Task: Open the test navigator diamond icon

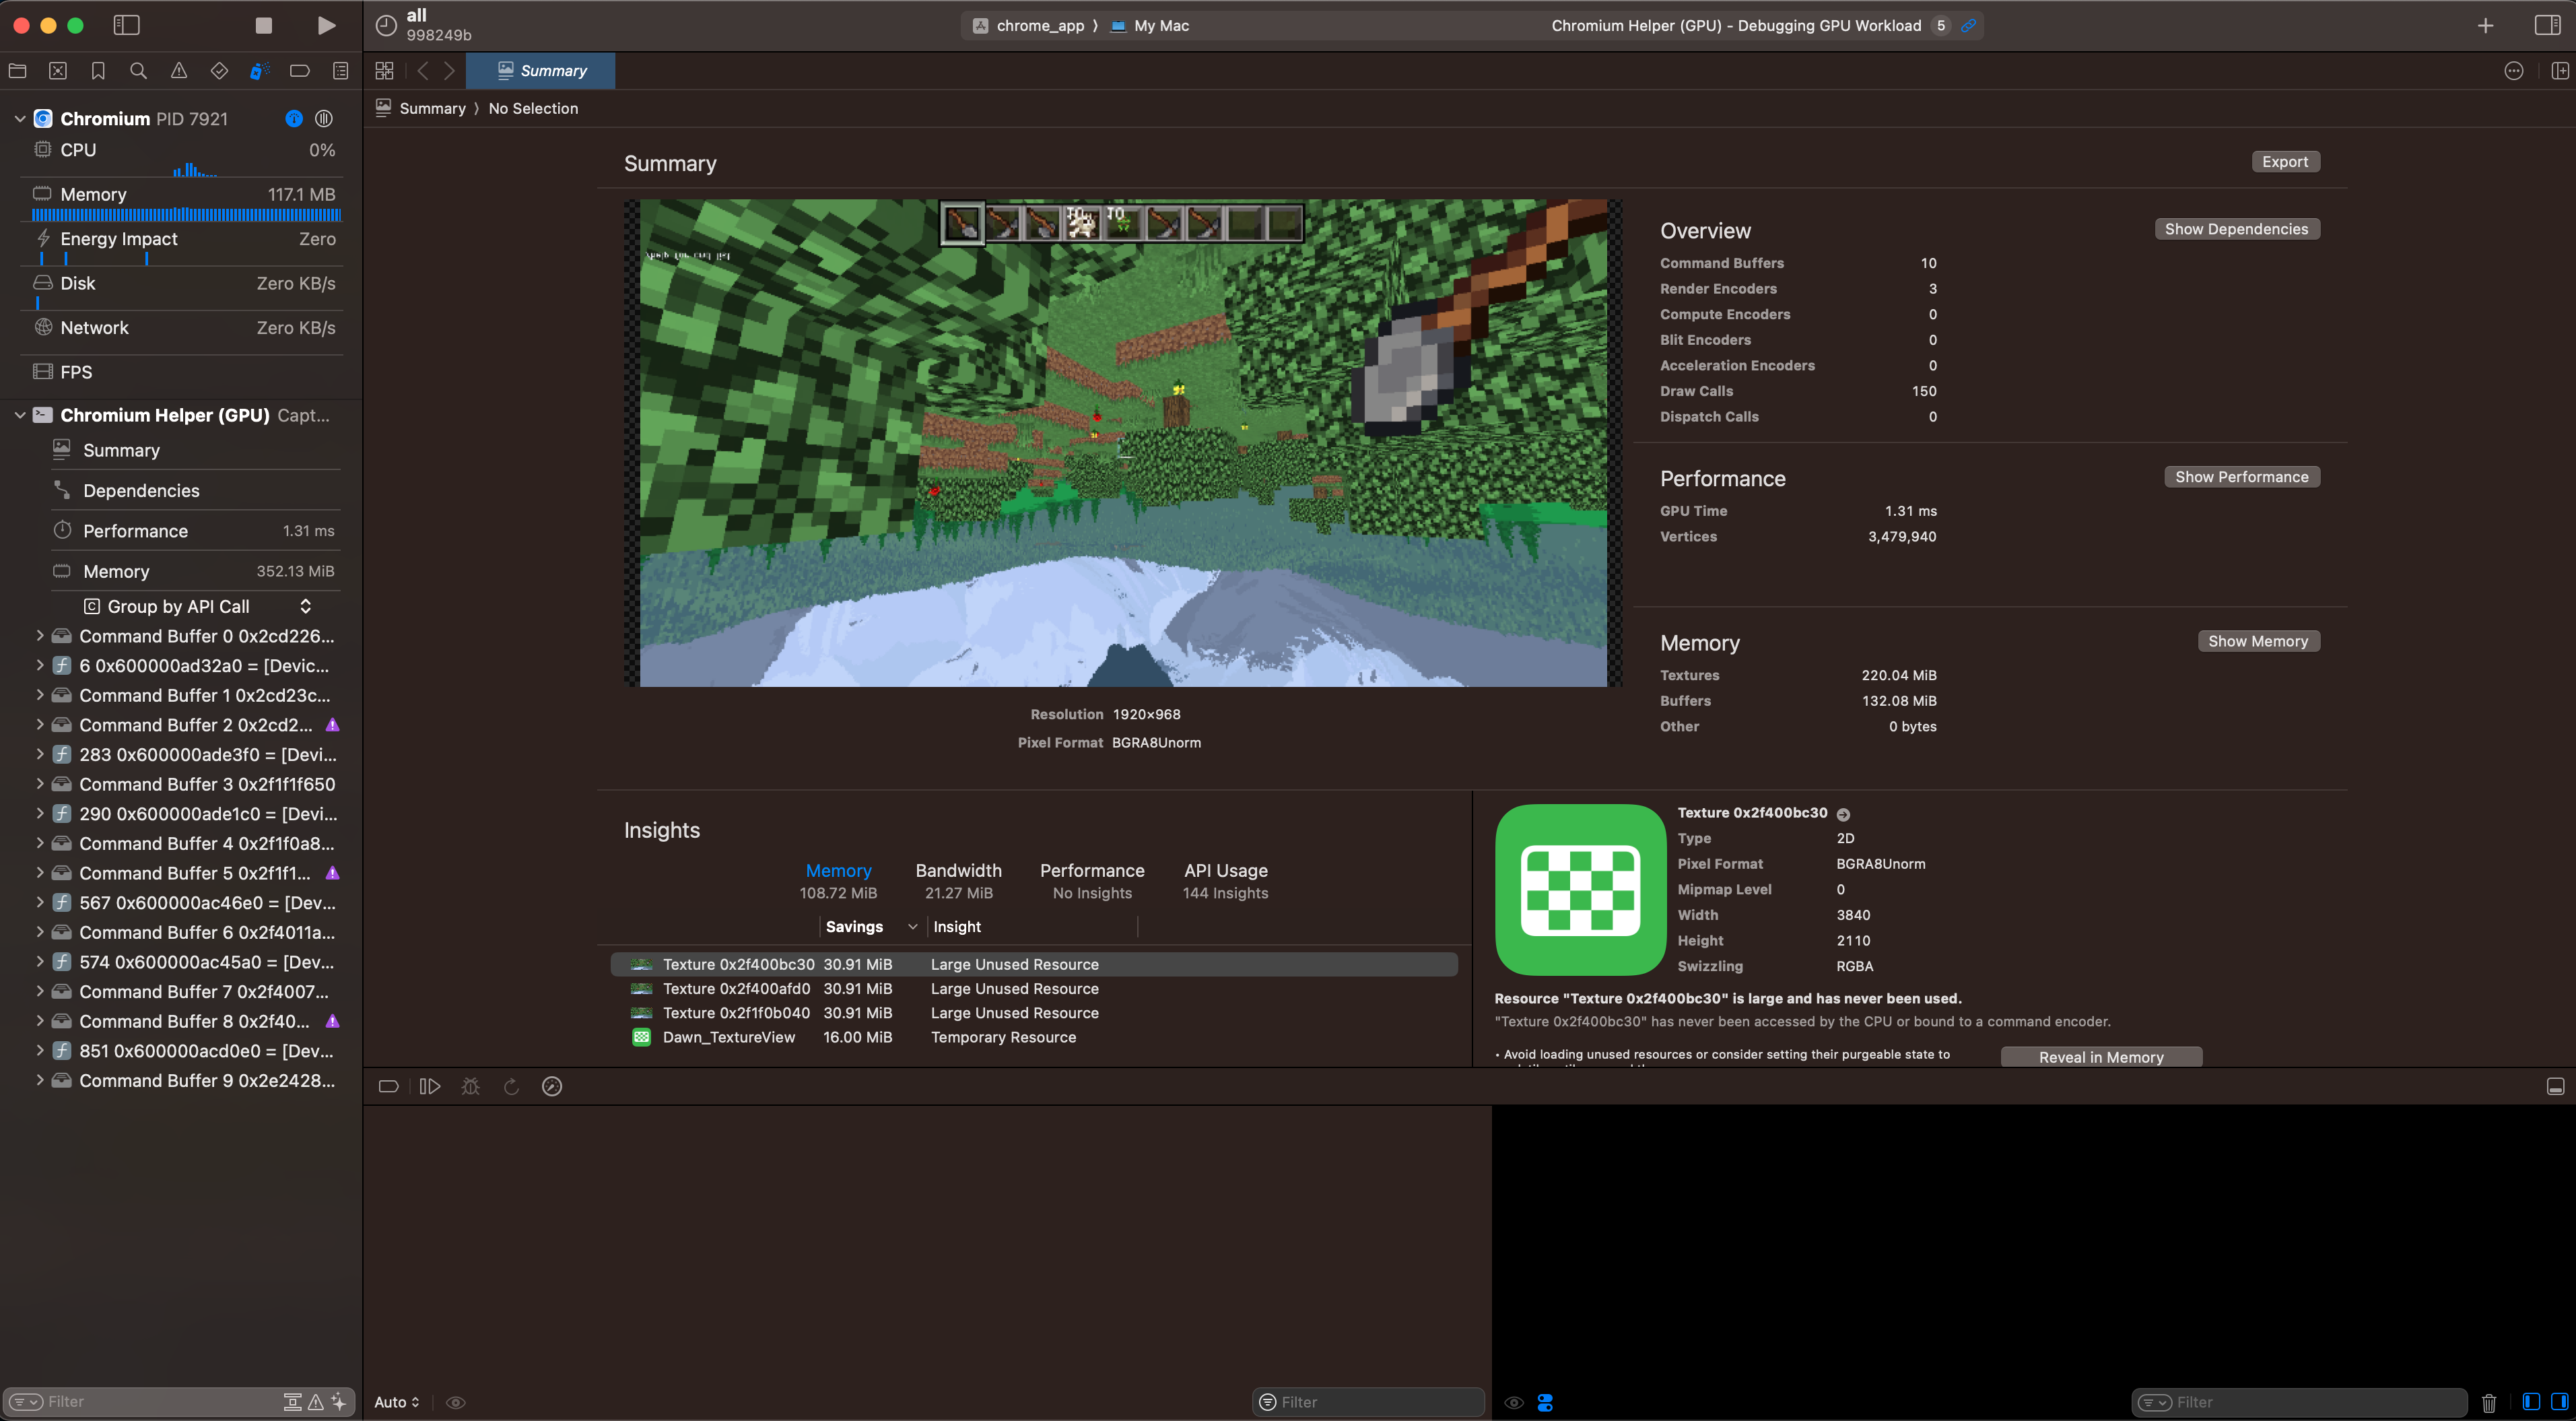Action: tap(219, 71)
